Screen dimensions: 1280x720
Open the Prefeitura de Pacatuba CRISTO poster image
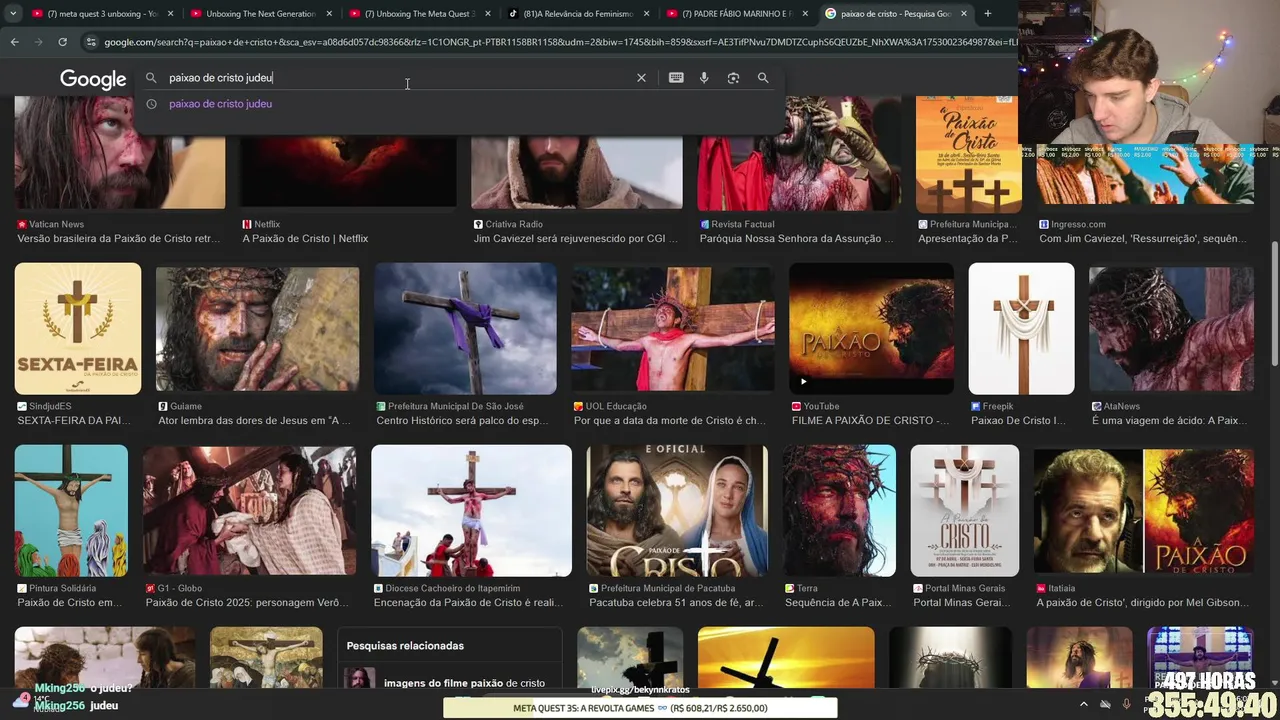tap(677, 510)
